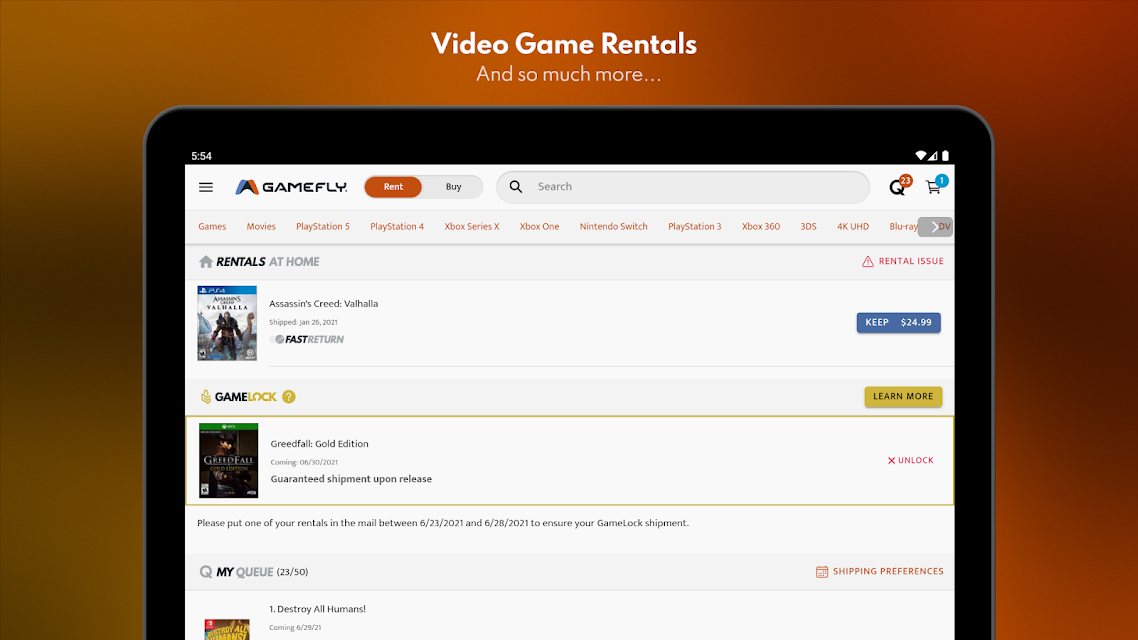
Task: Open Assassin's Creed: Valhalla cover thumbnail
Action: (227, 323)
